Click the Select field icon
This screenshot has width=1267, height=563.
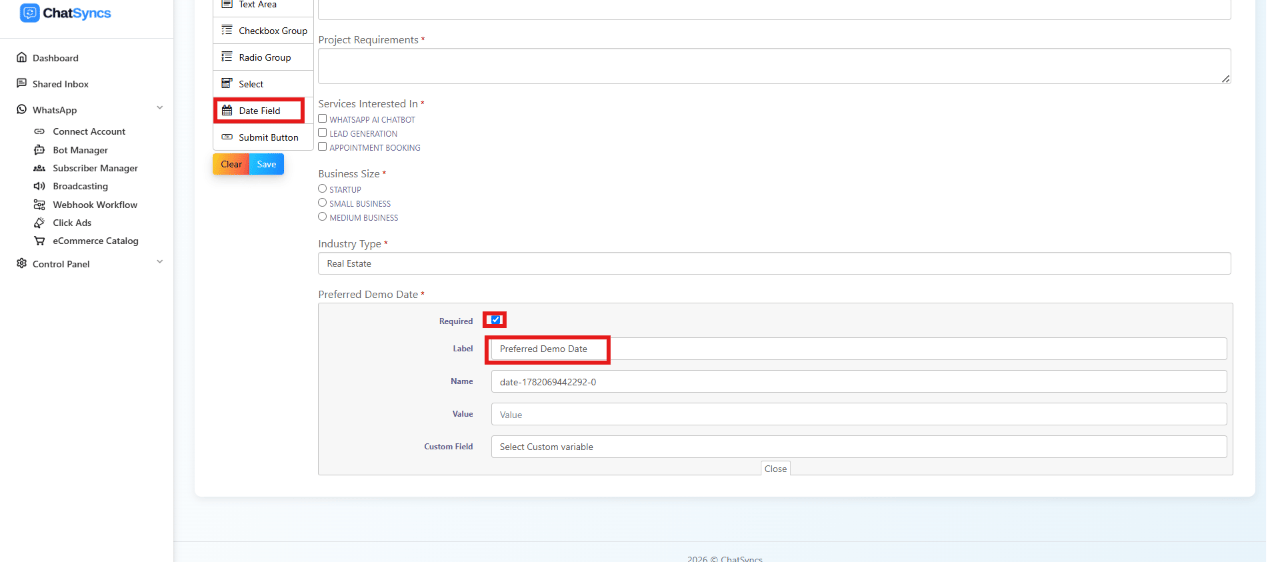227,84
